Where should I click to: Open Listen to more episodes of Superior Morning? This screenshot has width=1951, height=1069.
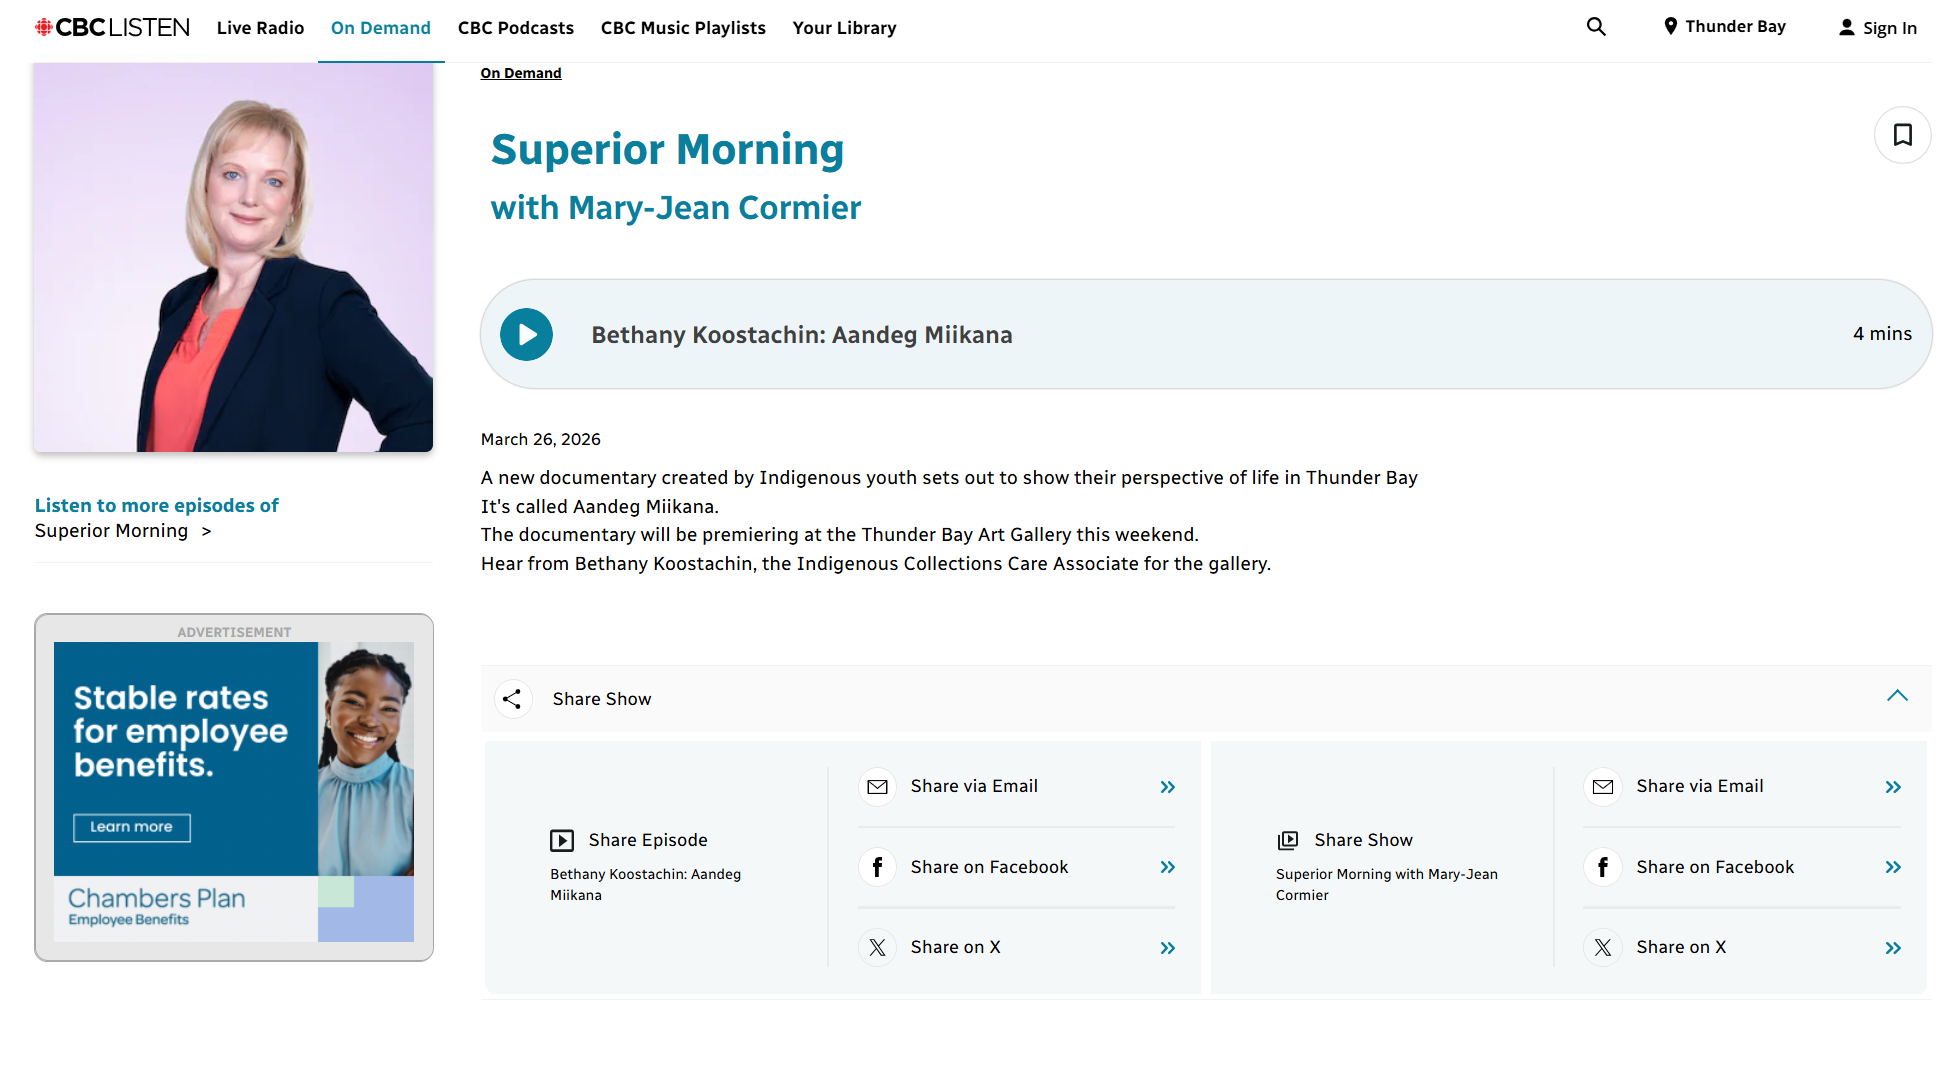tap(157, 518)
